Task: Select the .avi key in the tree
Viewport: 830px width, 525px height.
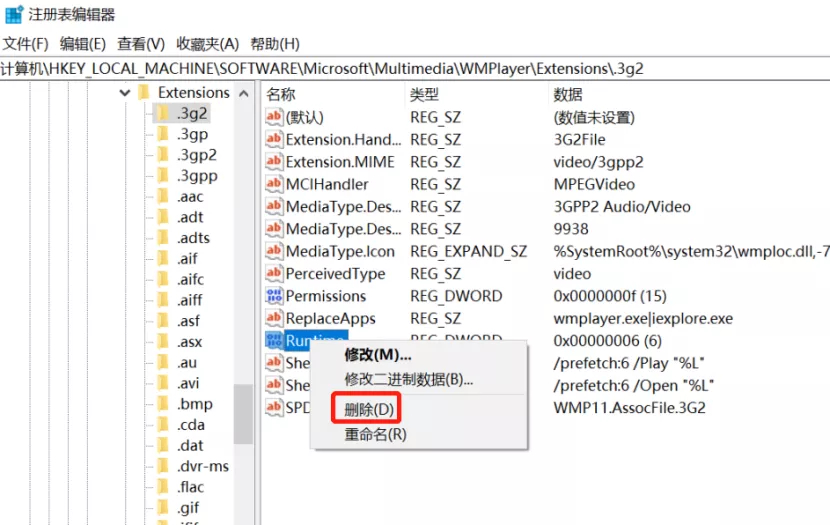Action: tap(188, 383)
